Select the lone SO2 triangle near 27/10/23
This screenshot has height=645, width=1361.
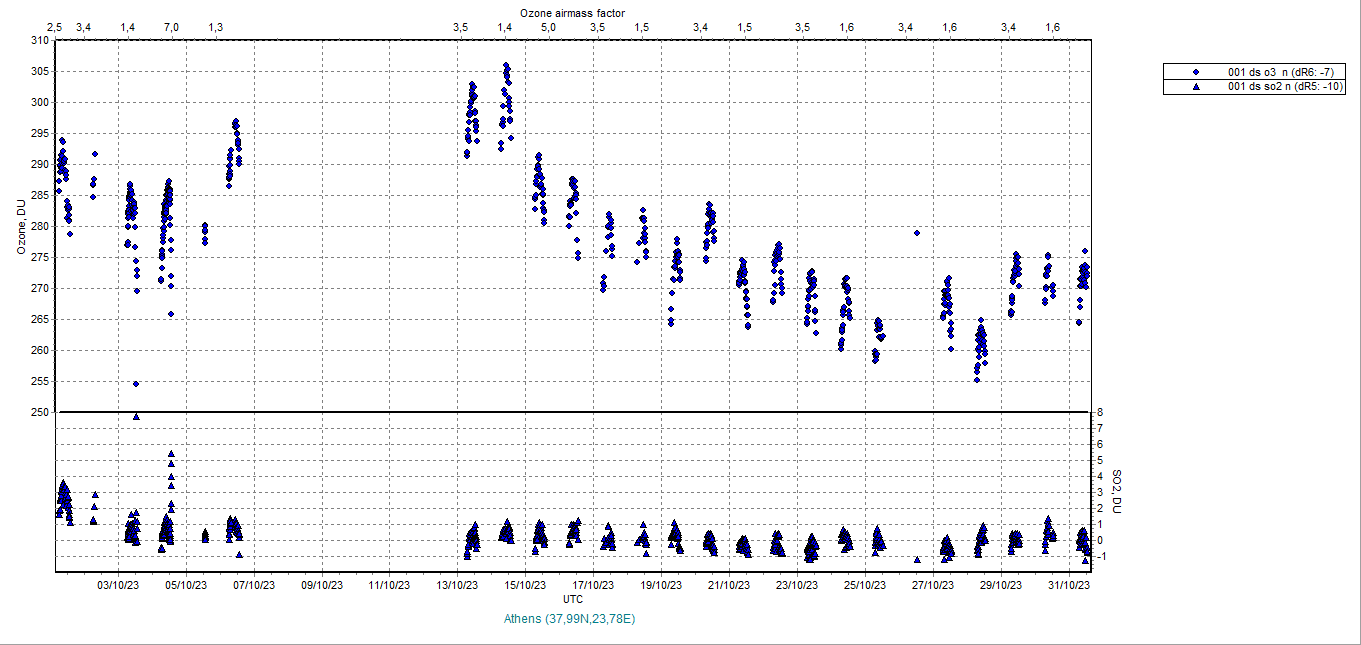tap(917, 560)
